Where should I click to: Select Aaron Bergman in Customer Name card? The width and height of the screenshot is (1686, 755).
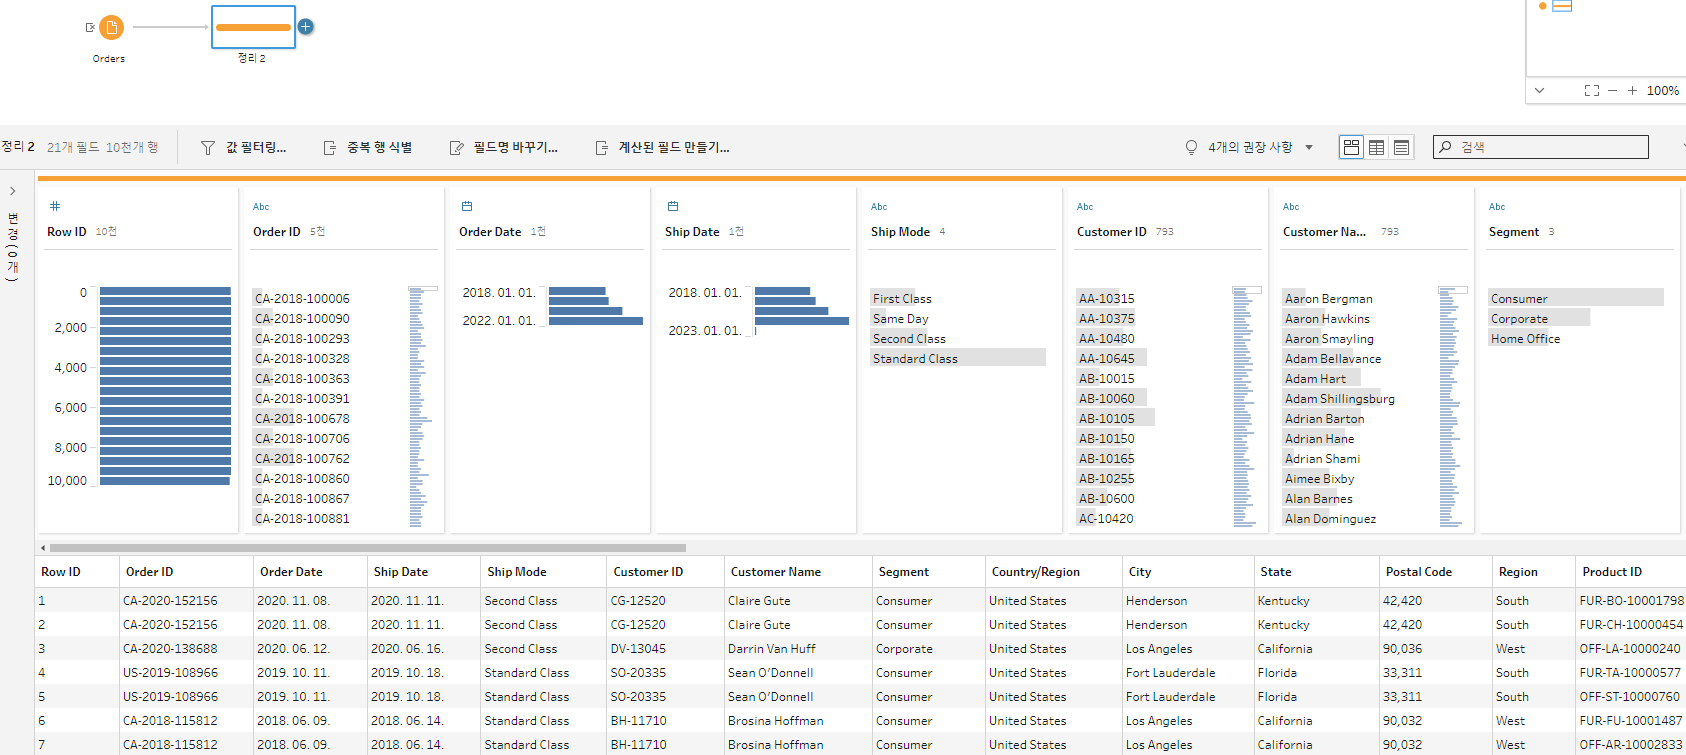pyautogui.click(x=1328, y=298)
